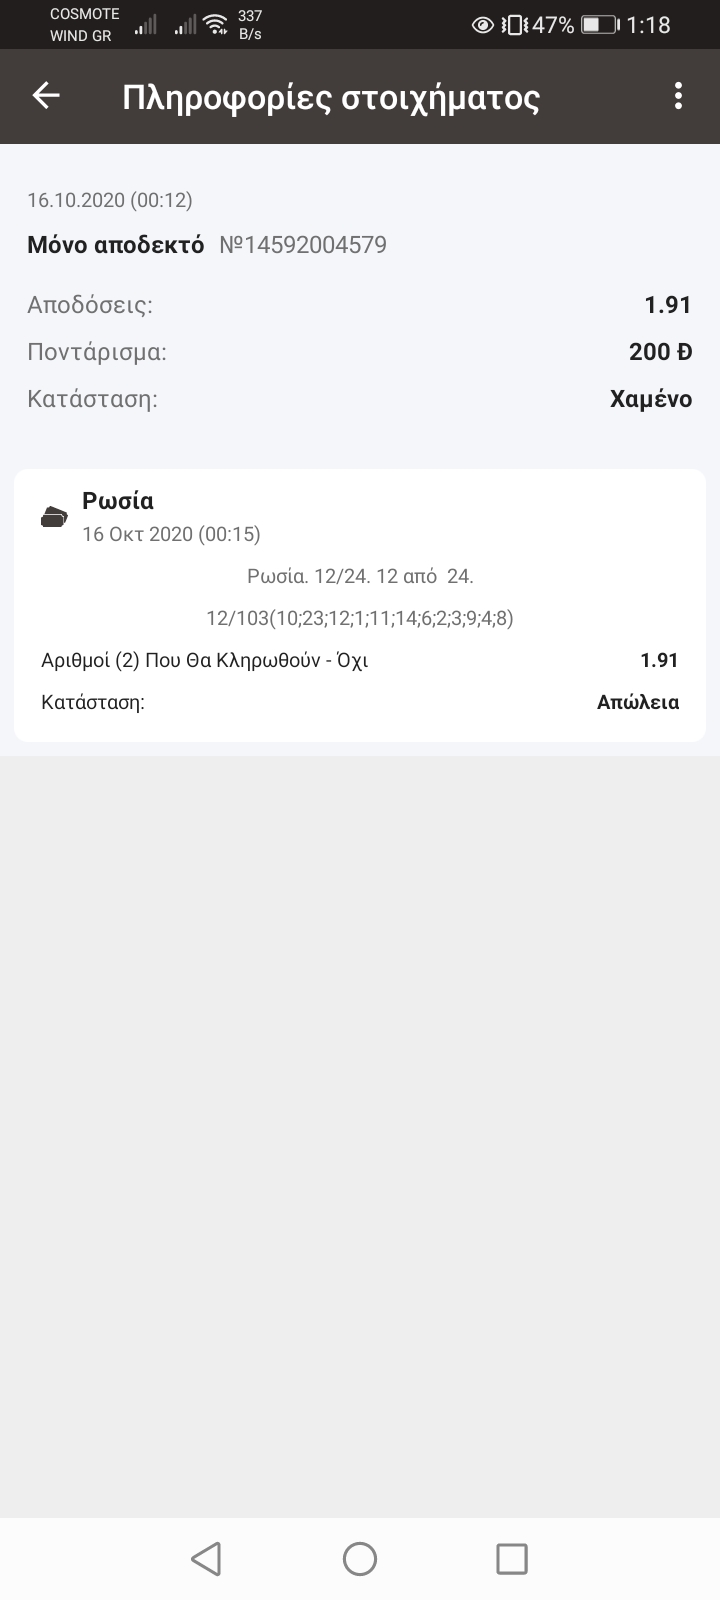The width and height of the screenshot is (720, 1600).
Task: Tap the Απώλεια result label
Action: tap(637, 702)
